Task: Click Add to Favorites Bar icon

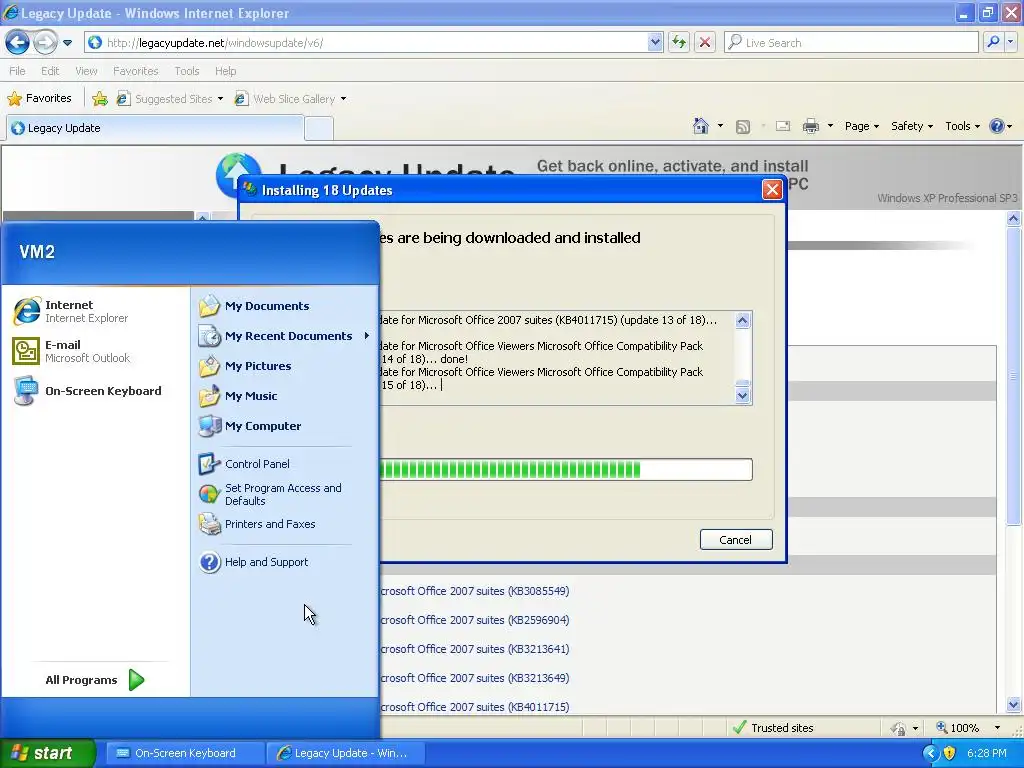Action: click(100, 99)
